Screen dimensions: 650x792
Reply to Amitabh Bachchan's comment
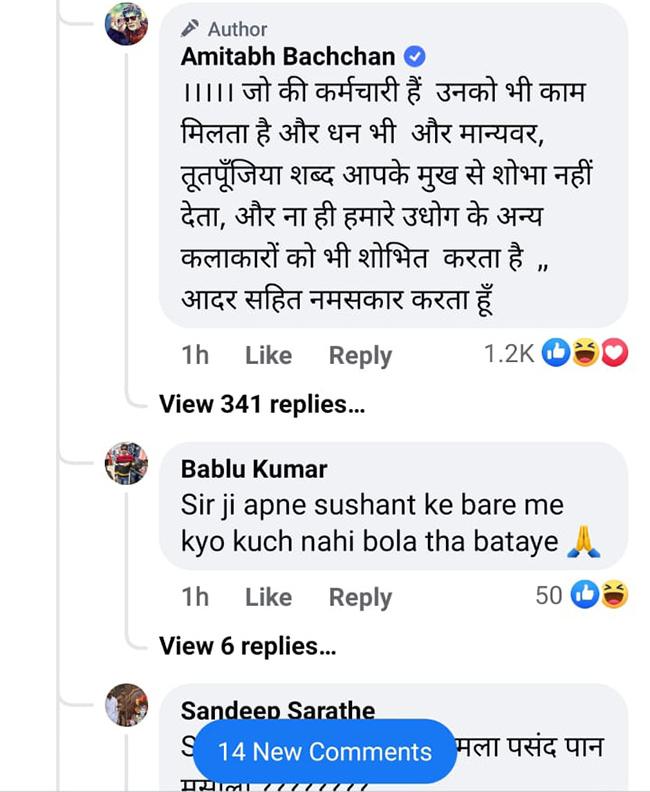(x=360, y=355)
